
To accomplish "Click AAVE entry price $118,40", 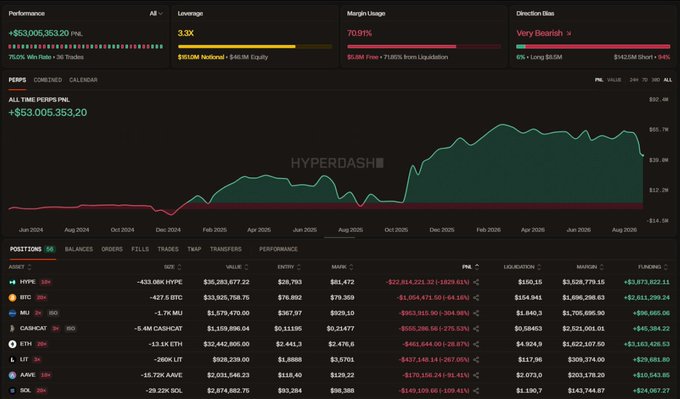I will (290, 375).
